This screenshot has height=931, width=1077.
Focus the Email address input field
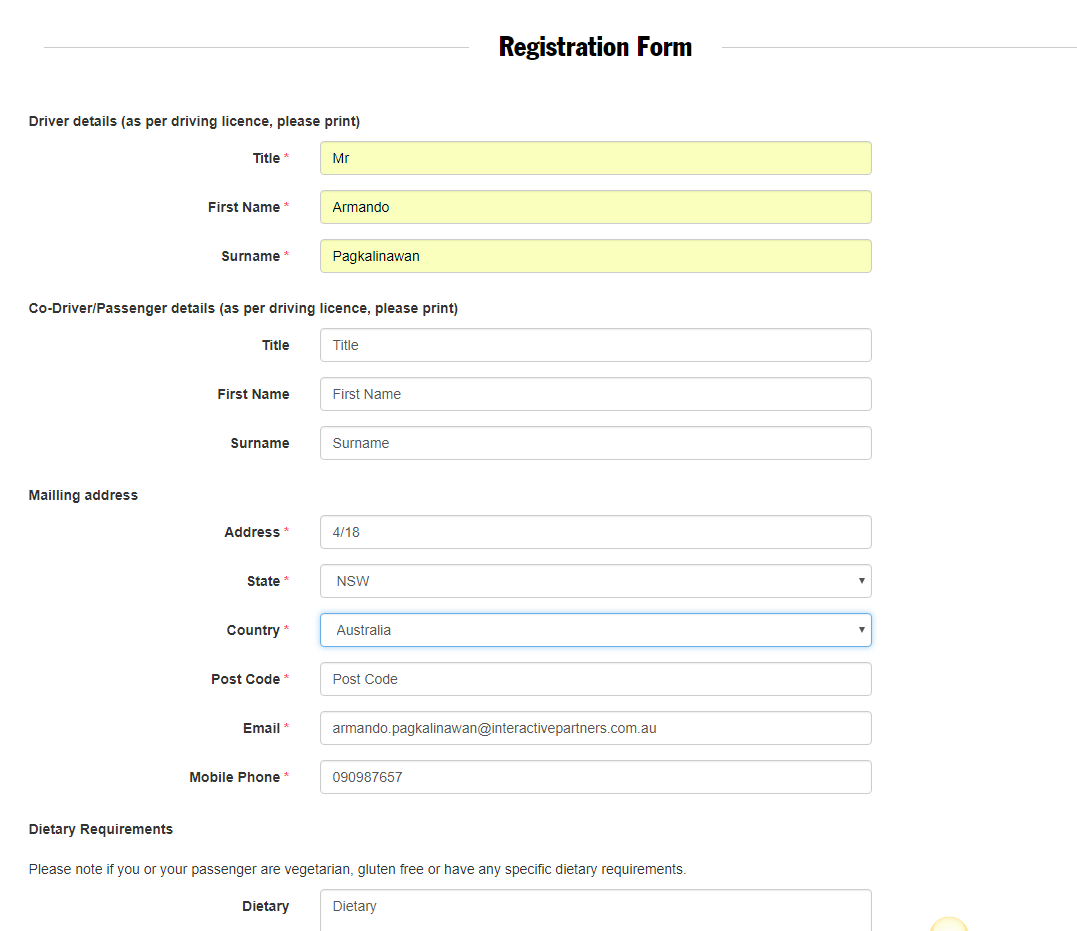595,728
